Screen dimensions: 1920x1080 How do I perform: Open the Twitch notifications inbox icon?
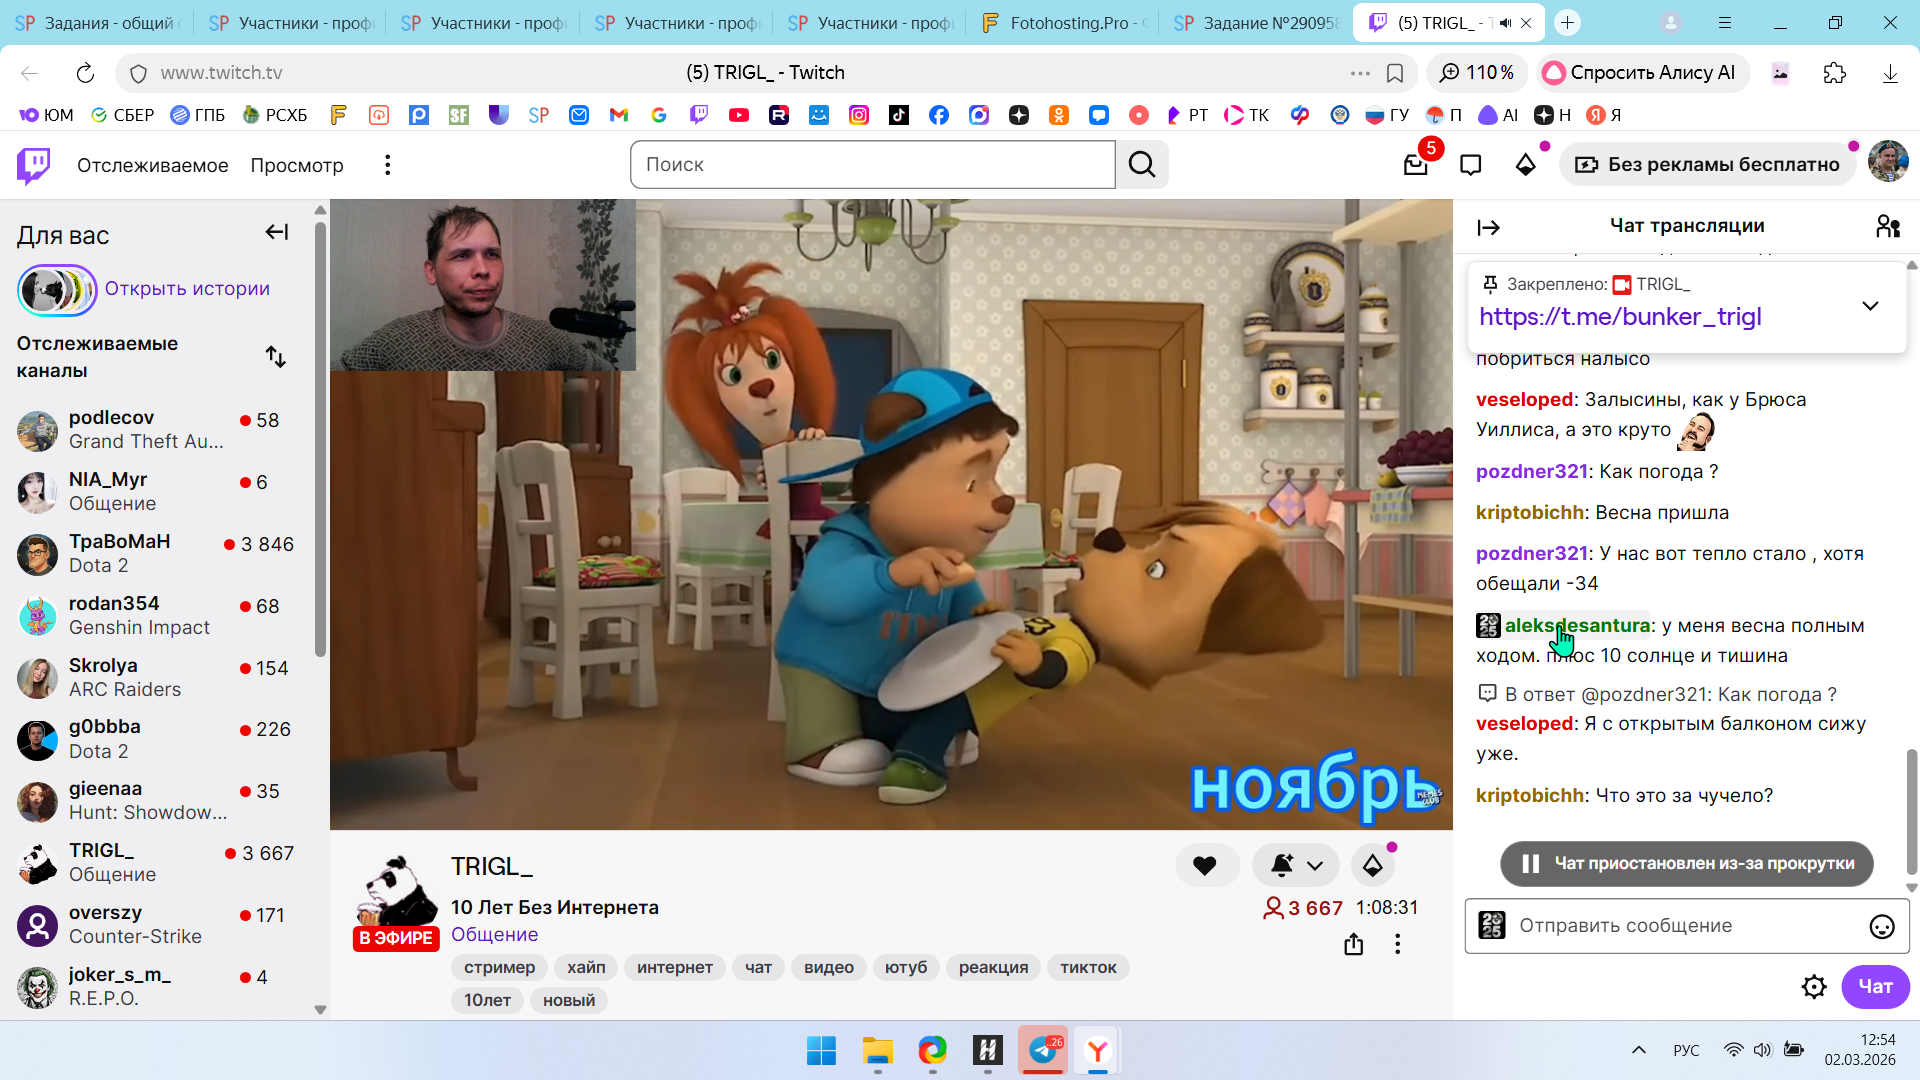[x=1415, y=165]
